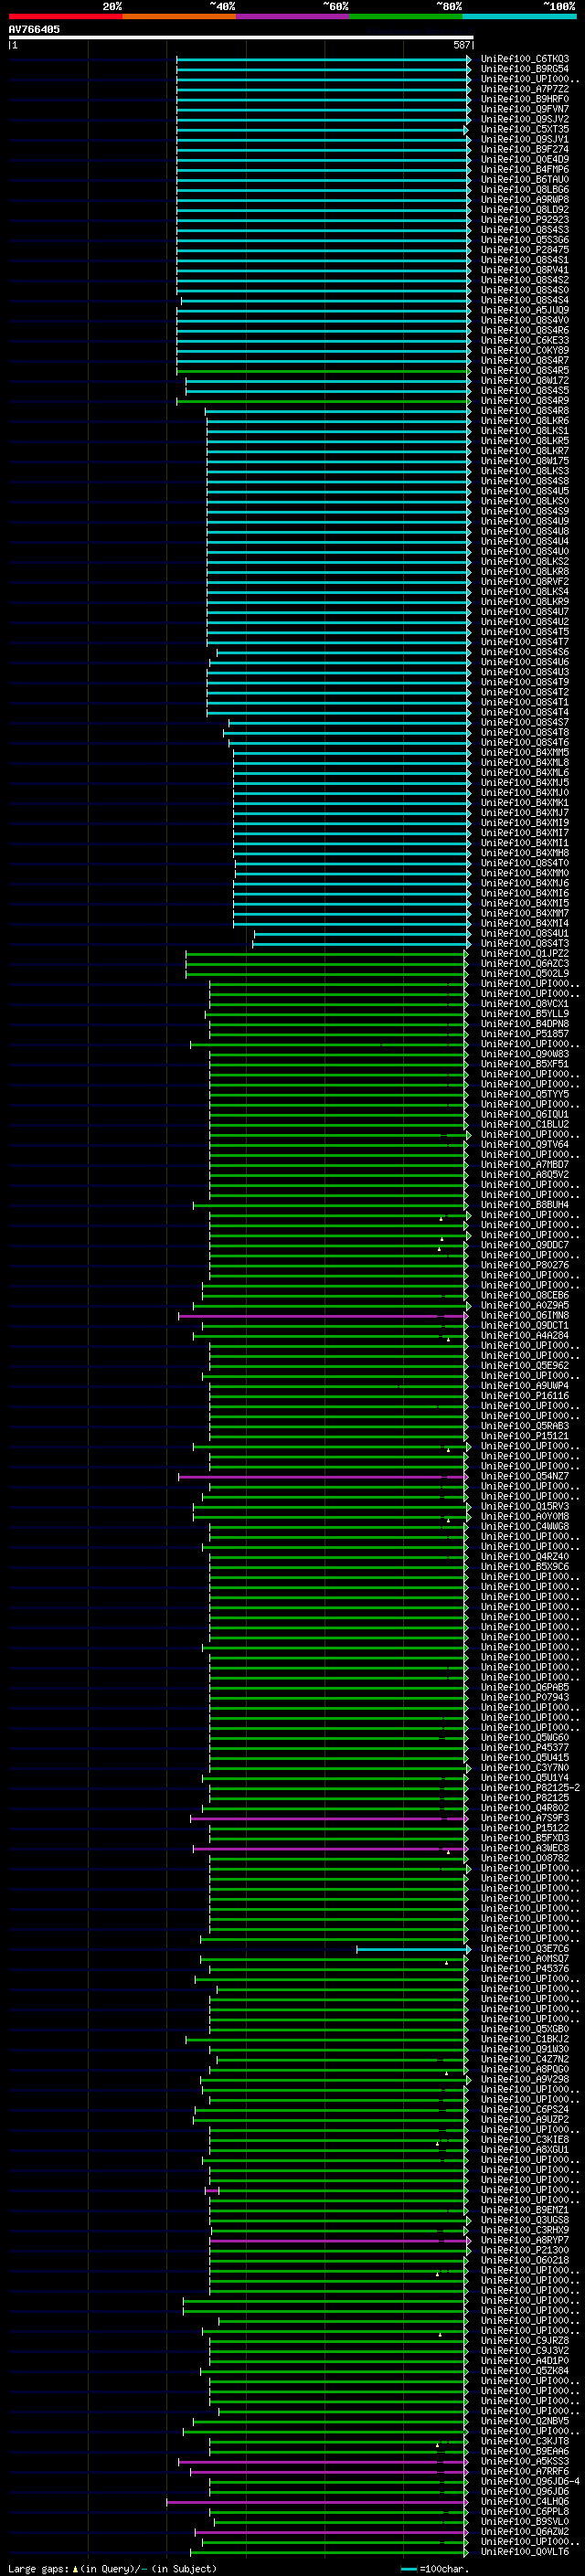Image resolution: width=585 pixels, height=2576 pixels.
Task: Select the UniRef100_C0KY89 hit label
Action: [x=525, y=350]
